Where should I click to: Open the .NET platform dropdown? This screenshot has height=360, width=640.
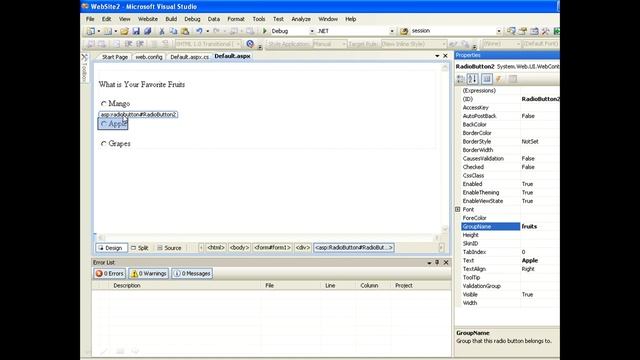click(x=392, y=31)
